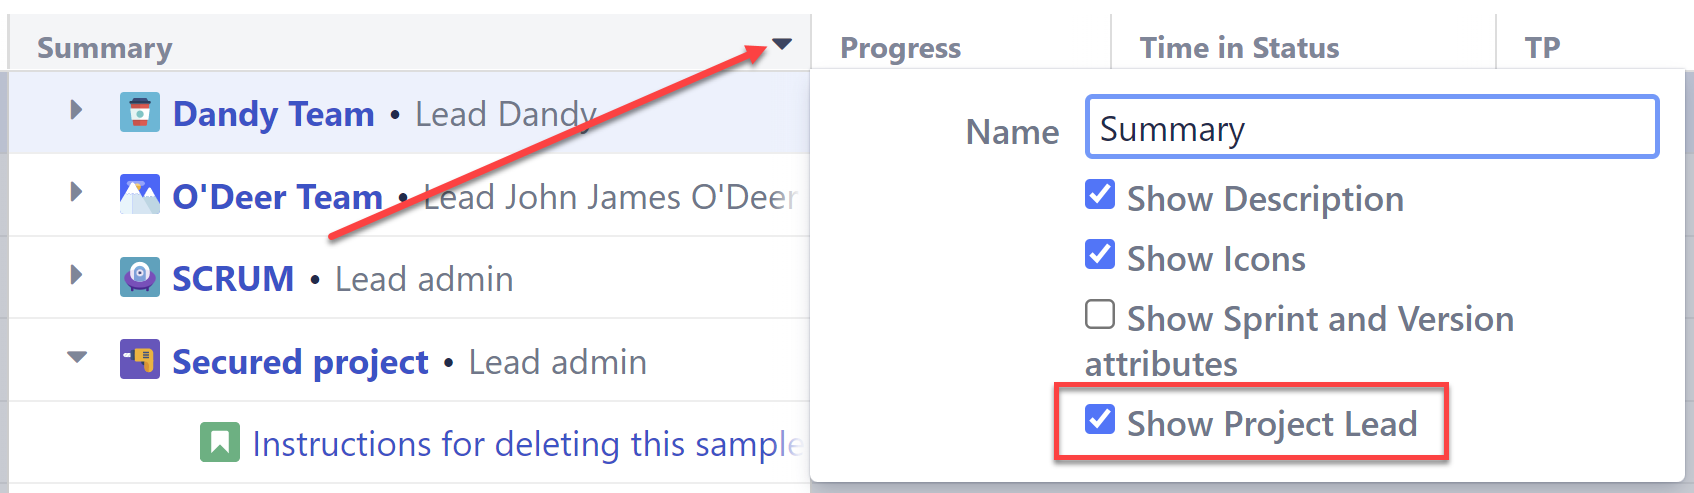Screen dimensions: 1694x493
Task: Open Instructions for deleting this sample issue
Action: coord(527,444)
